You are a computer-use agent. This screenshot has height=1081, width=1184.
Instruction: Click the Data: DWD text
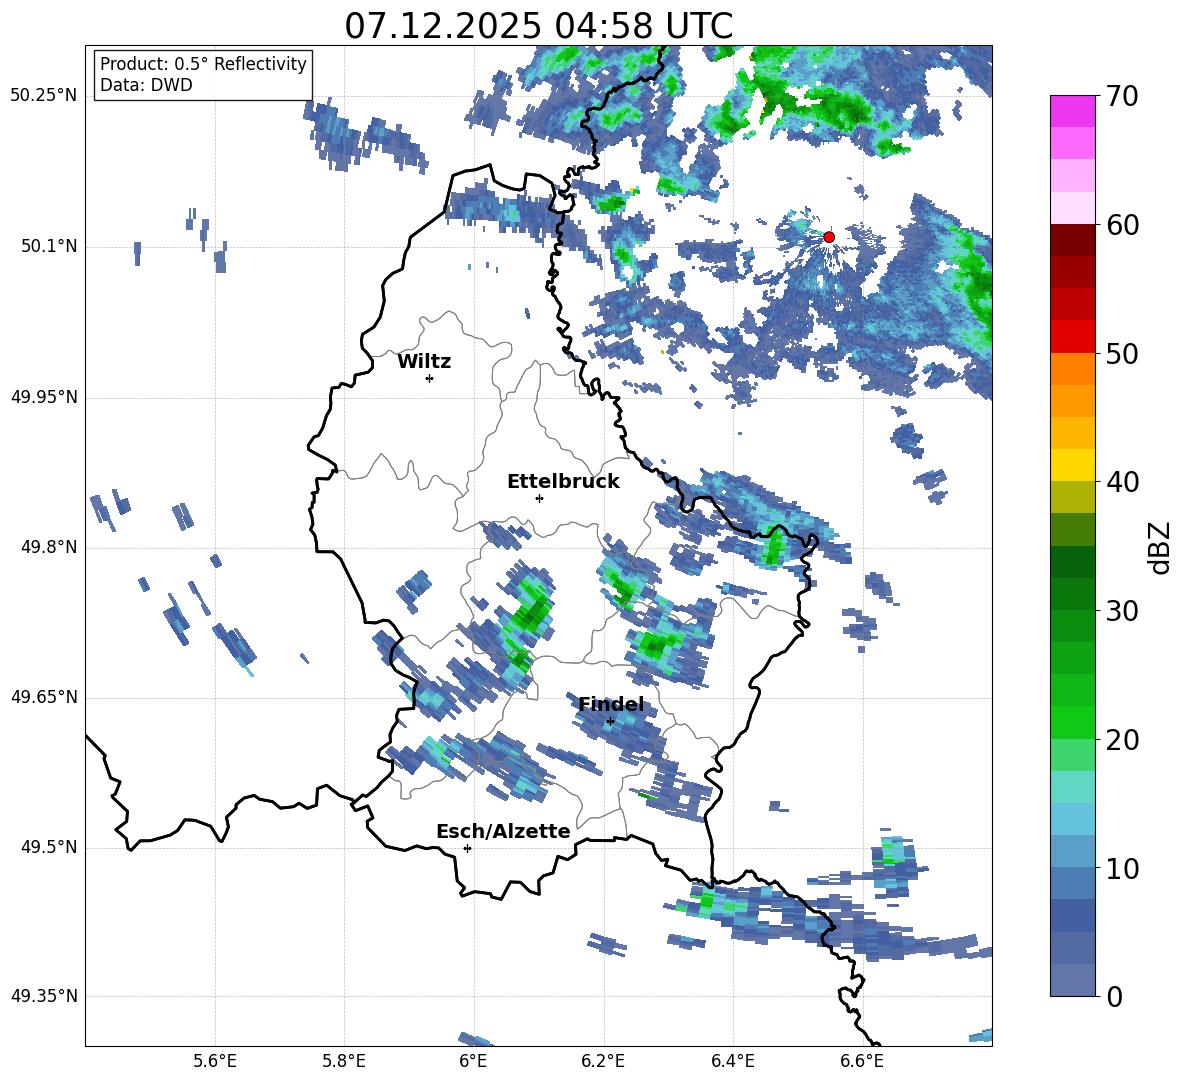pos(146,85)
